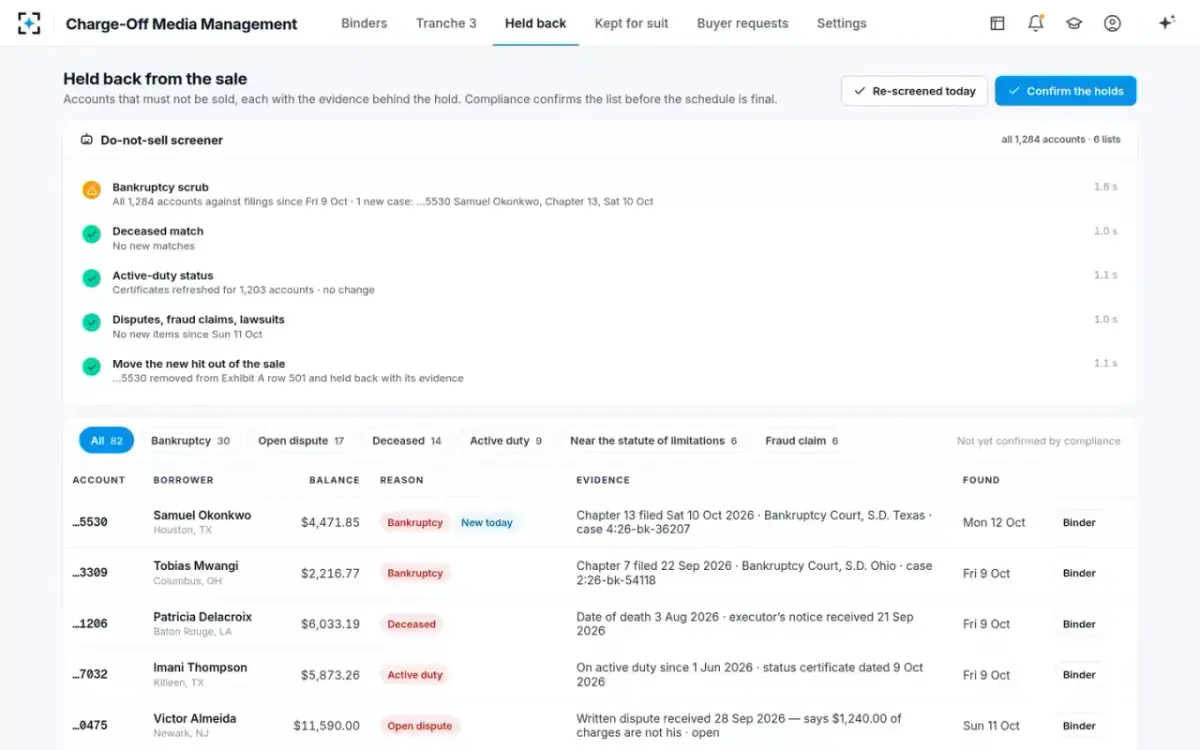Click the Balance column header
1200x750 pixels.
[x=334, y=480]
